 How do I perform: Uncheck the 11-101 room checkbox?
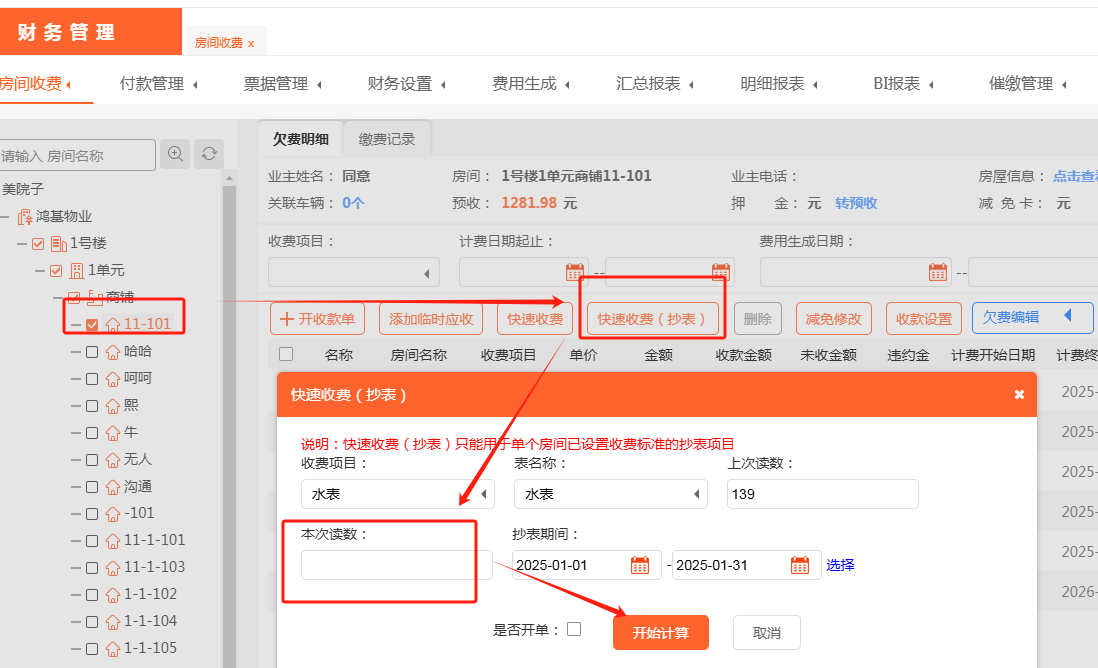tap(92, 325)
